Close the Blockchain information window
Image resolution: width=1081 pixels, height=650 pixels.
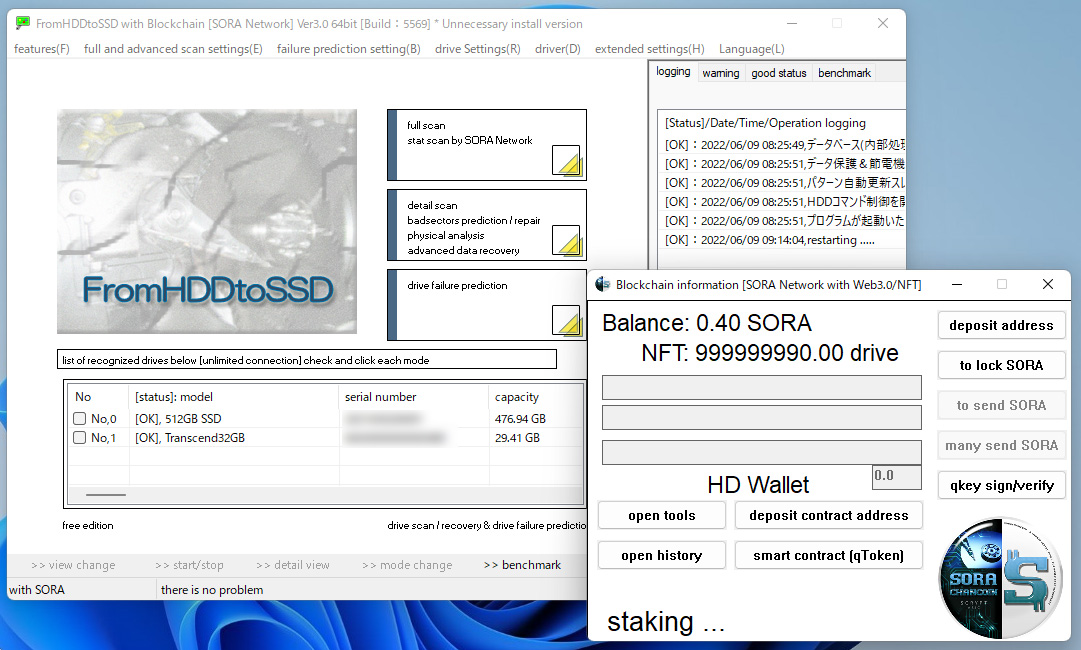pyautogui.click(x=1048, y=284)
